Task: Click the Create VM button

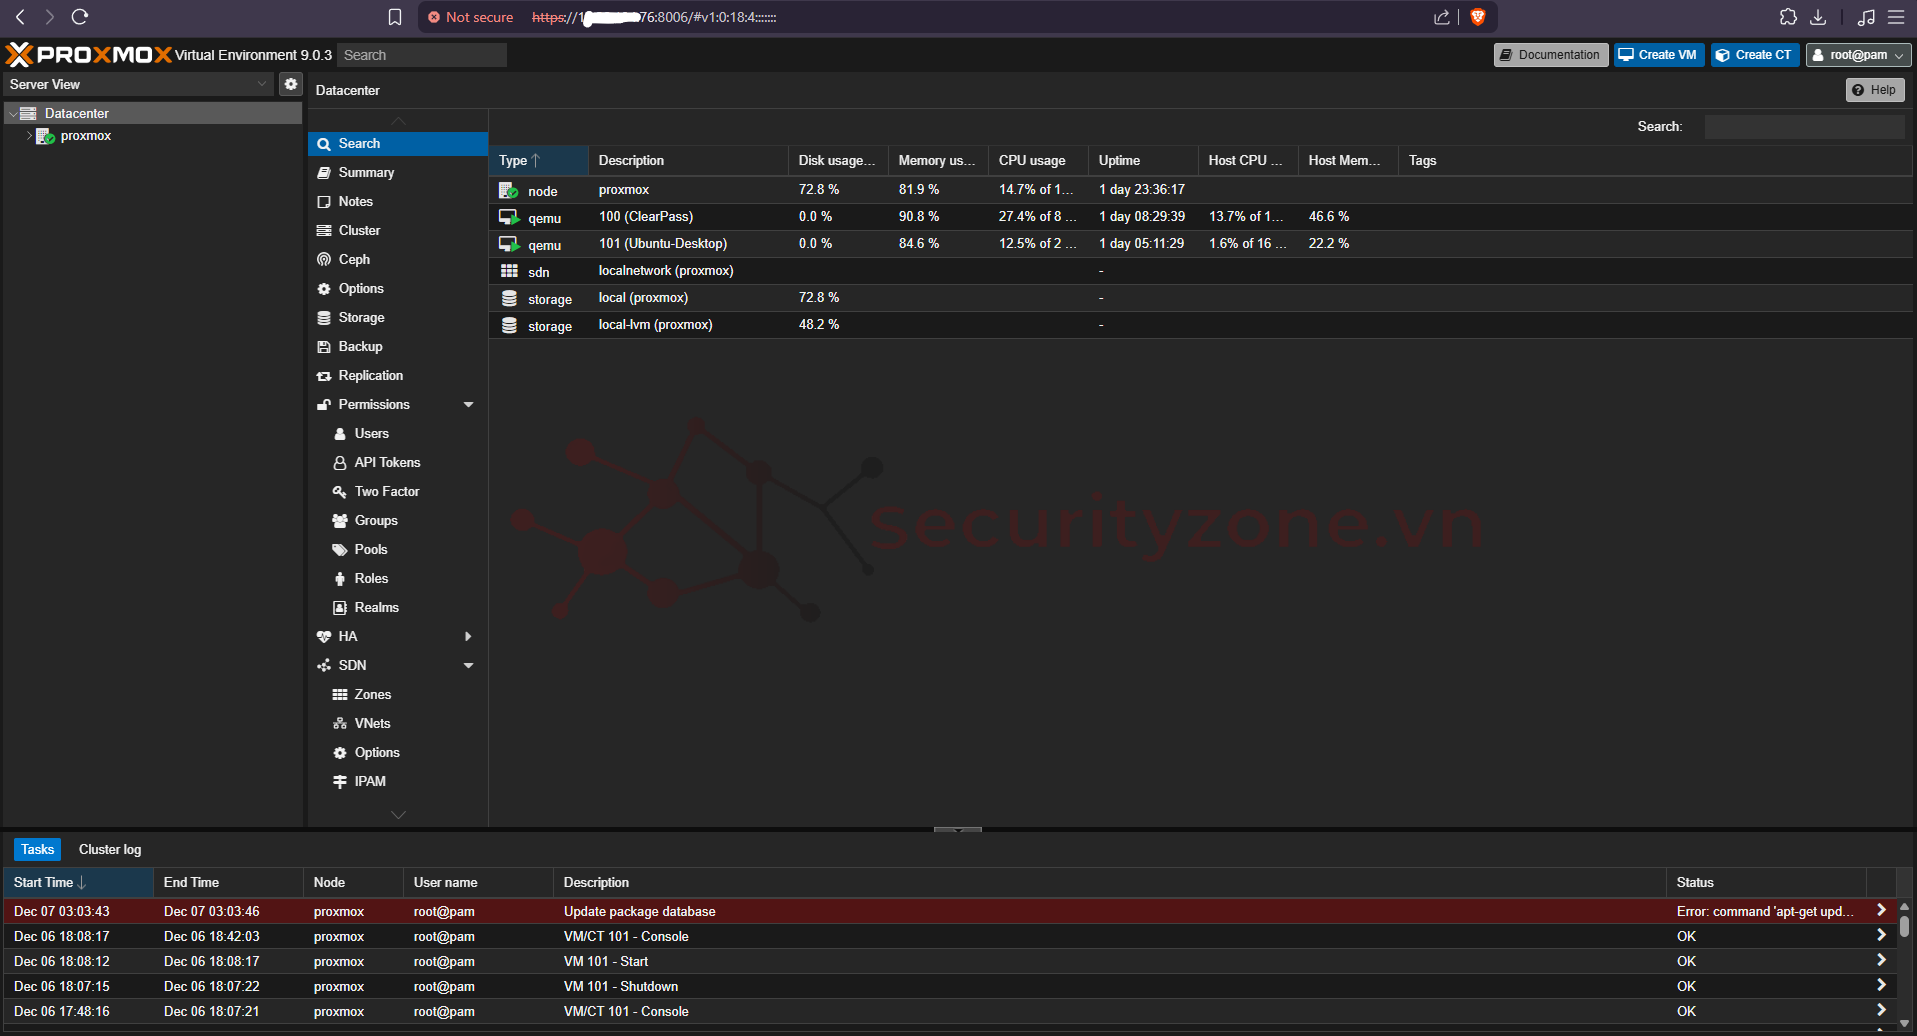Action: click(1657, 54)
